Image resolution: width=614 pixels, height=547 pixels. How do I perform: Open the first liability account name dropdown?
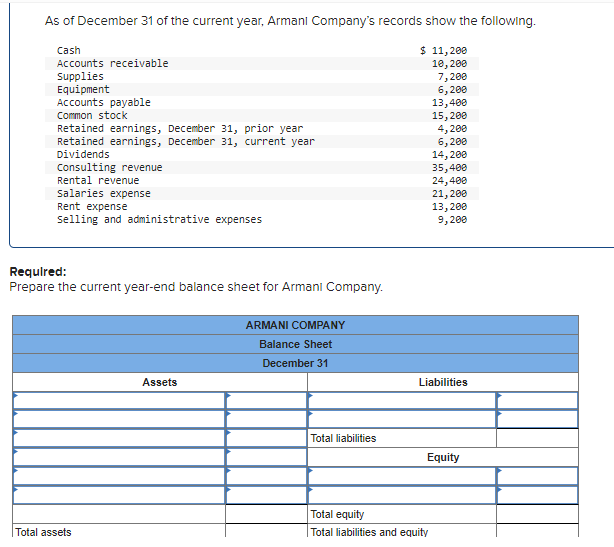click(x=402, y=401)
